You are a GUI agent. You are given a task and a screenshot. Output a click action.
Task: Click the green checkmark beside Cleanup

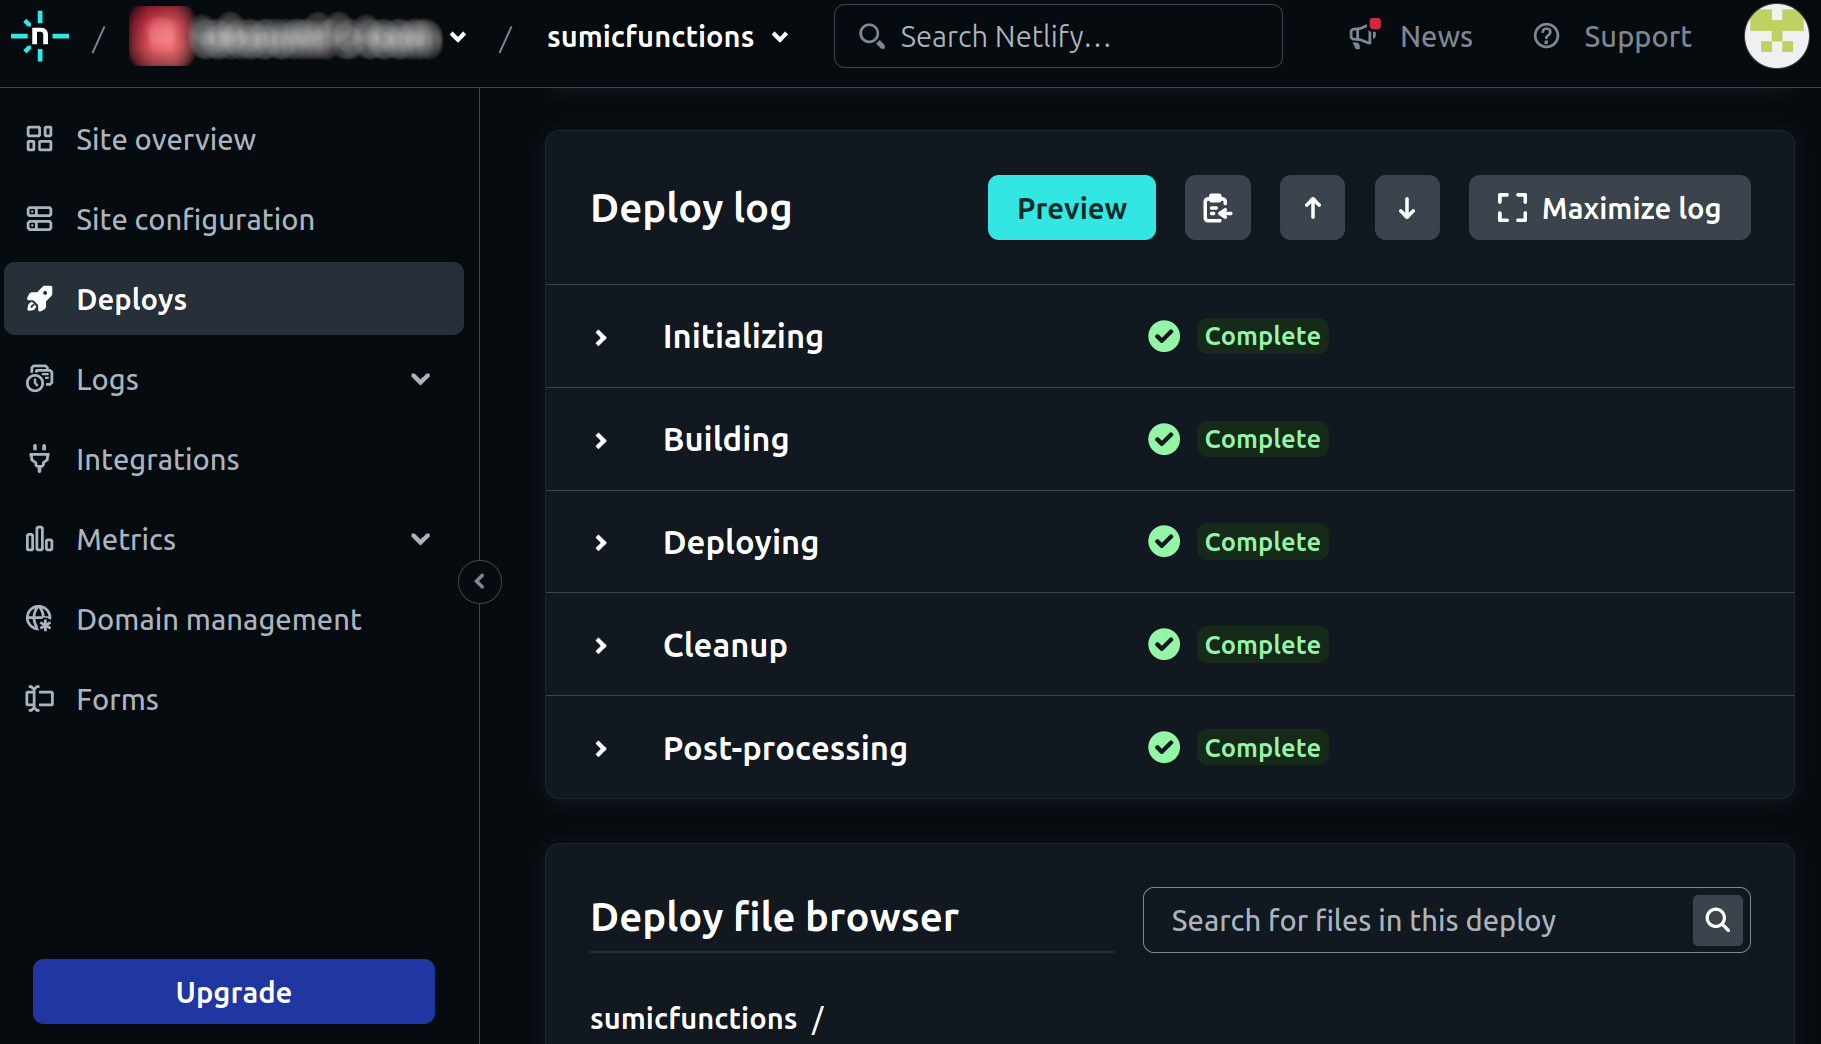[1164, 644]
